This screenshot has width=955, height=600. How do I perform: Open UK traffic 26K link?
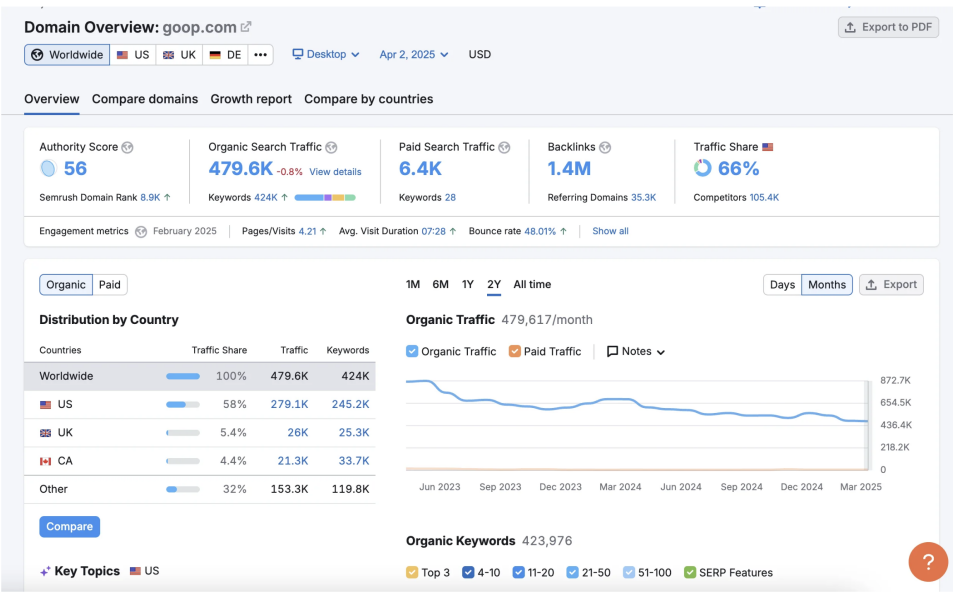(298, 432)
